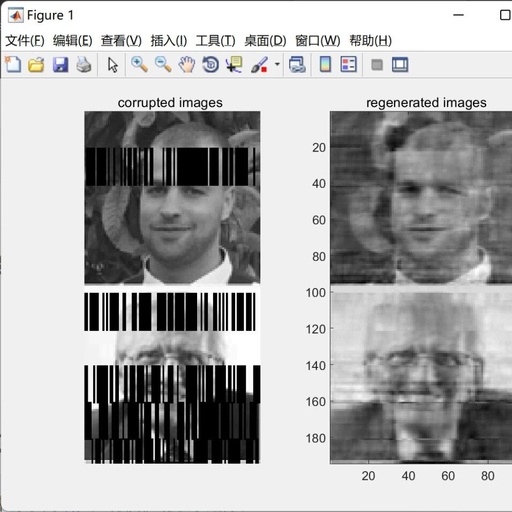Print the figure with the printer icon
The image size is (512, 512).
[84, 64]
